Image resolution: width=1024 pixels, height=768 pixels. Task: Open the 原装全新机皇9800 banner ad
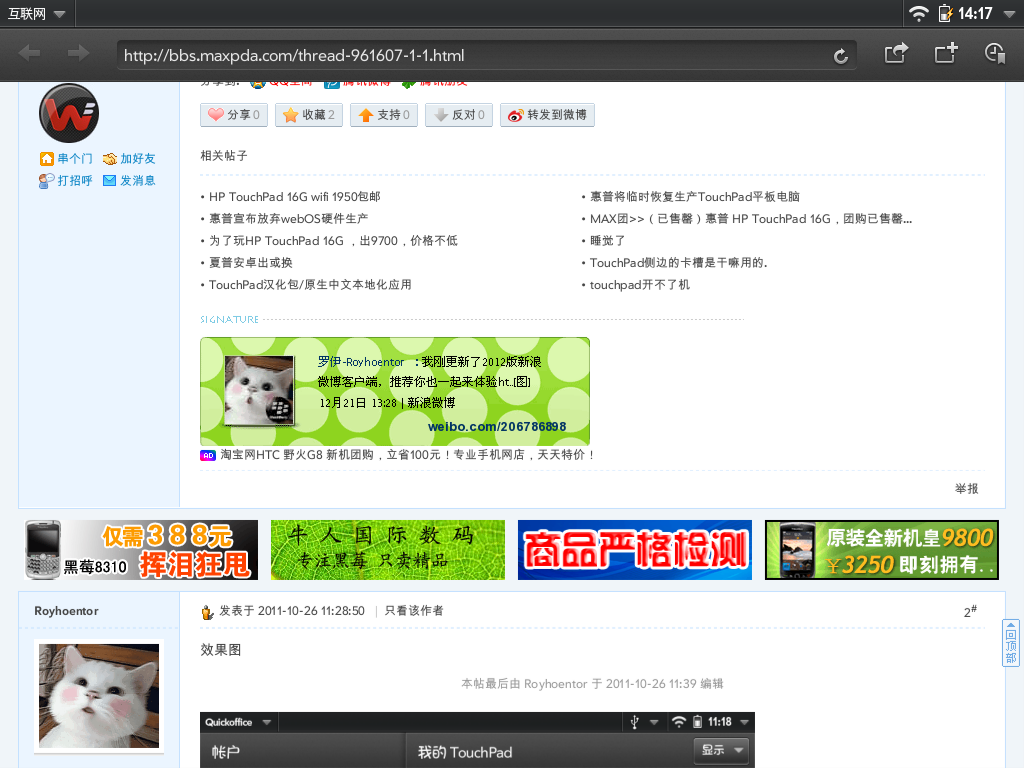pos(882,550)
